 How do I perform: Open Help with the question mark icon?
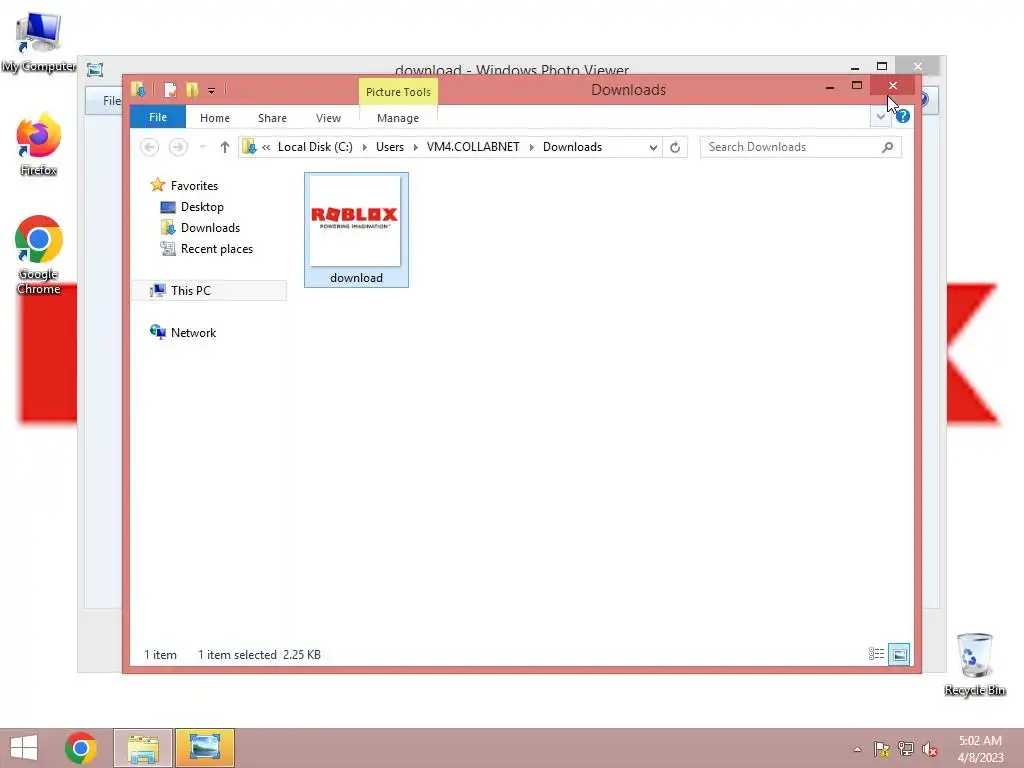[x=903, y=116]
